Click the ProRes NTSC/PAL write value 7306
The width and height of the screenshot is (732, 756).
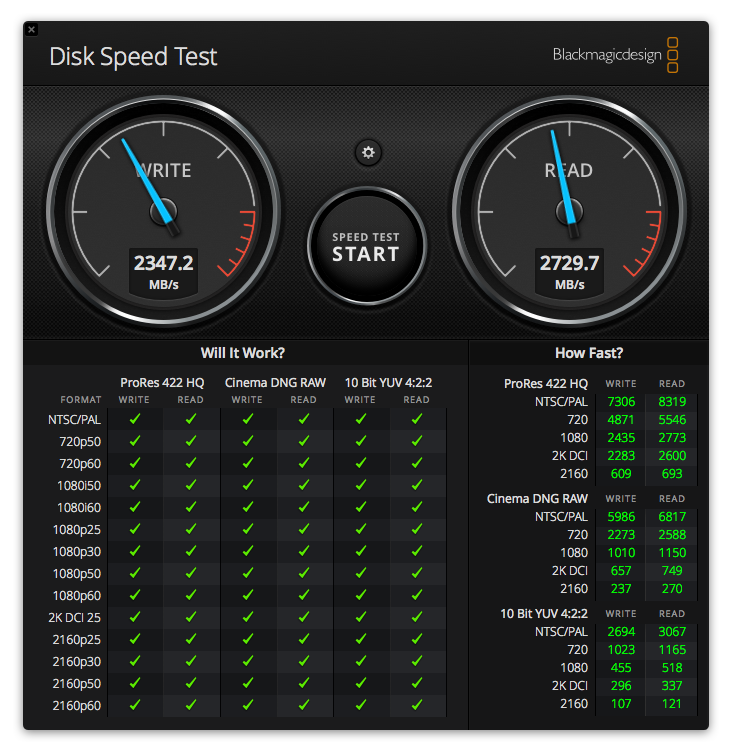click(621, 402)
